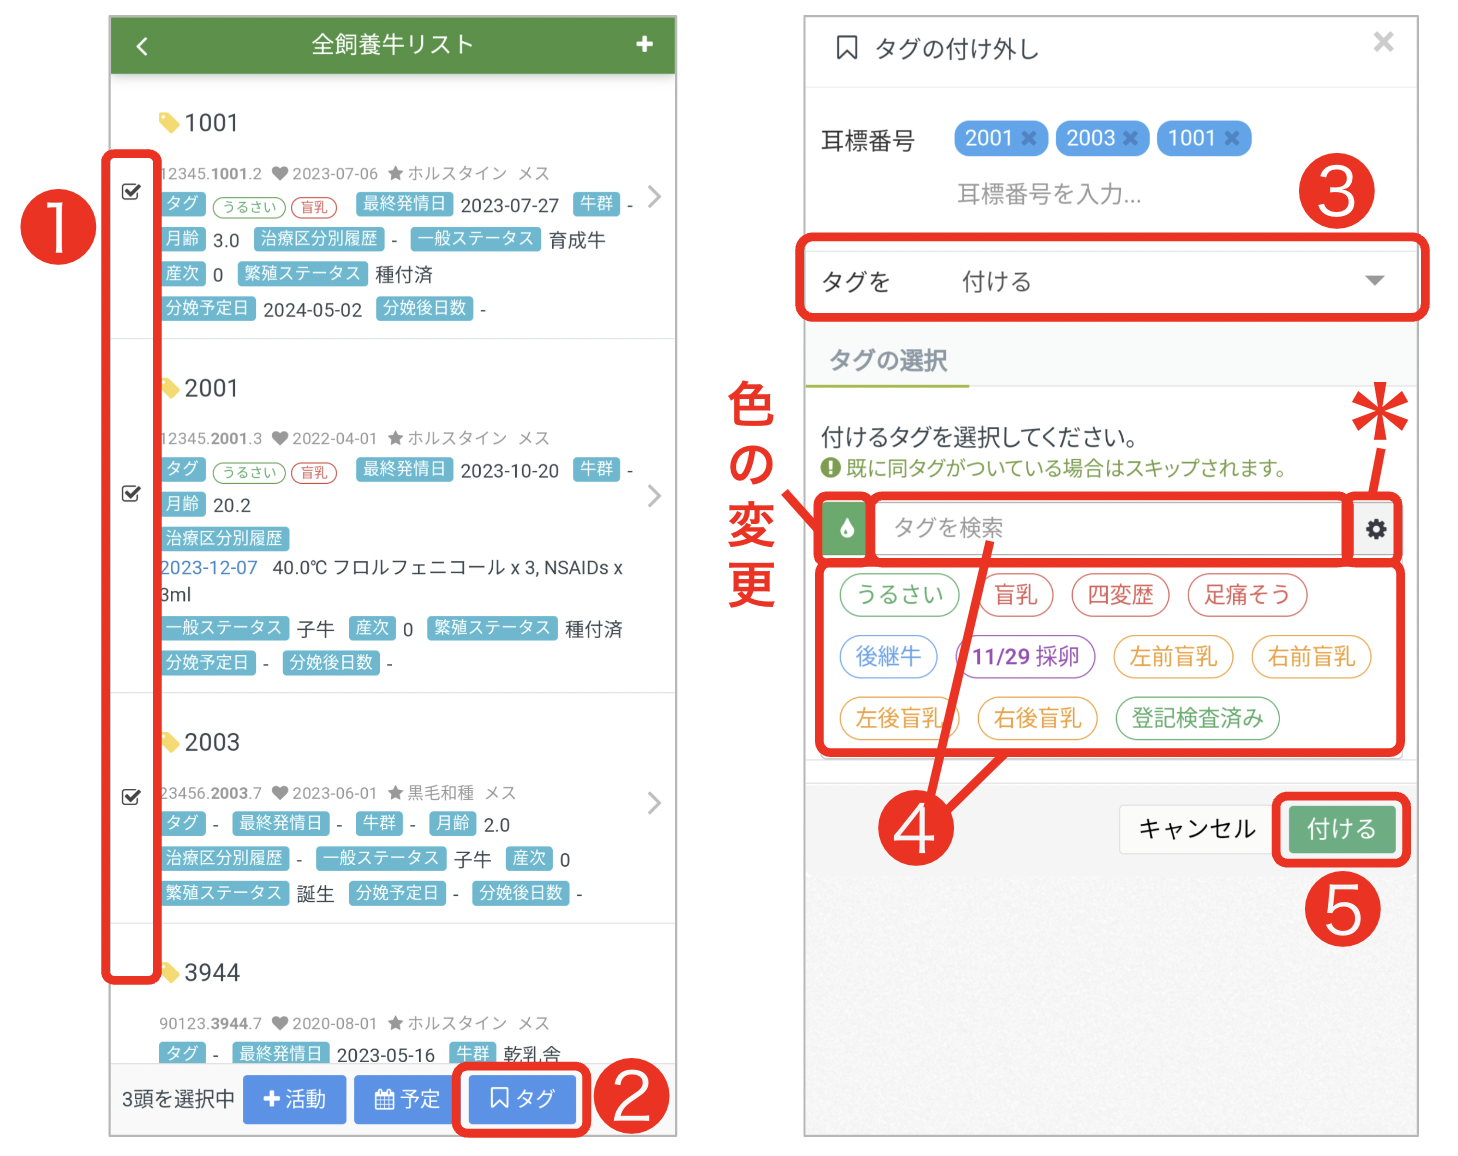Screen dimensions: 1458x1156
Task: Click the tag icon beside 2001
Action: [x=169, y=388]
